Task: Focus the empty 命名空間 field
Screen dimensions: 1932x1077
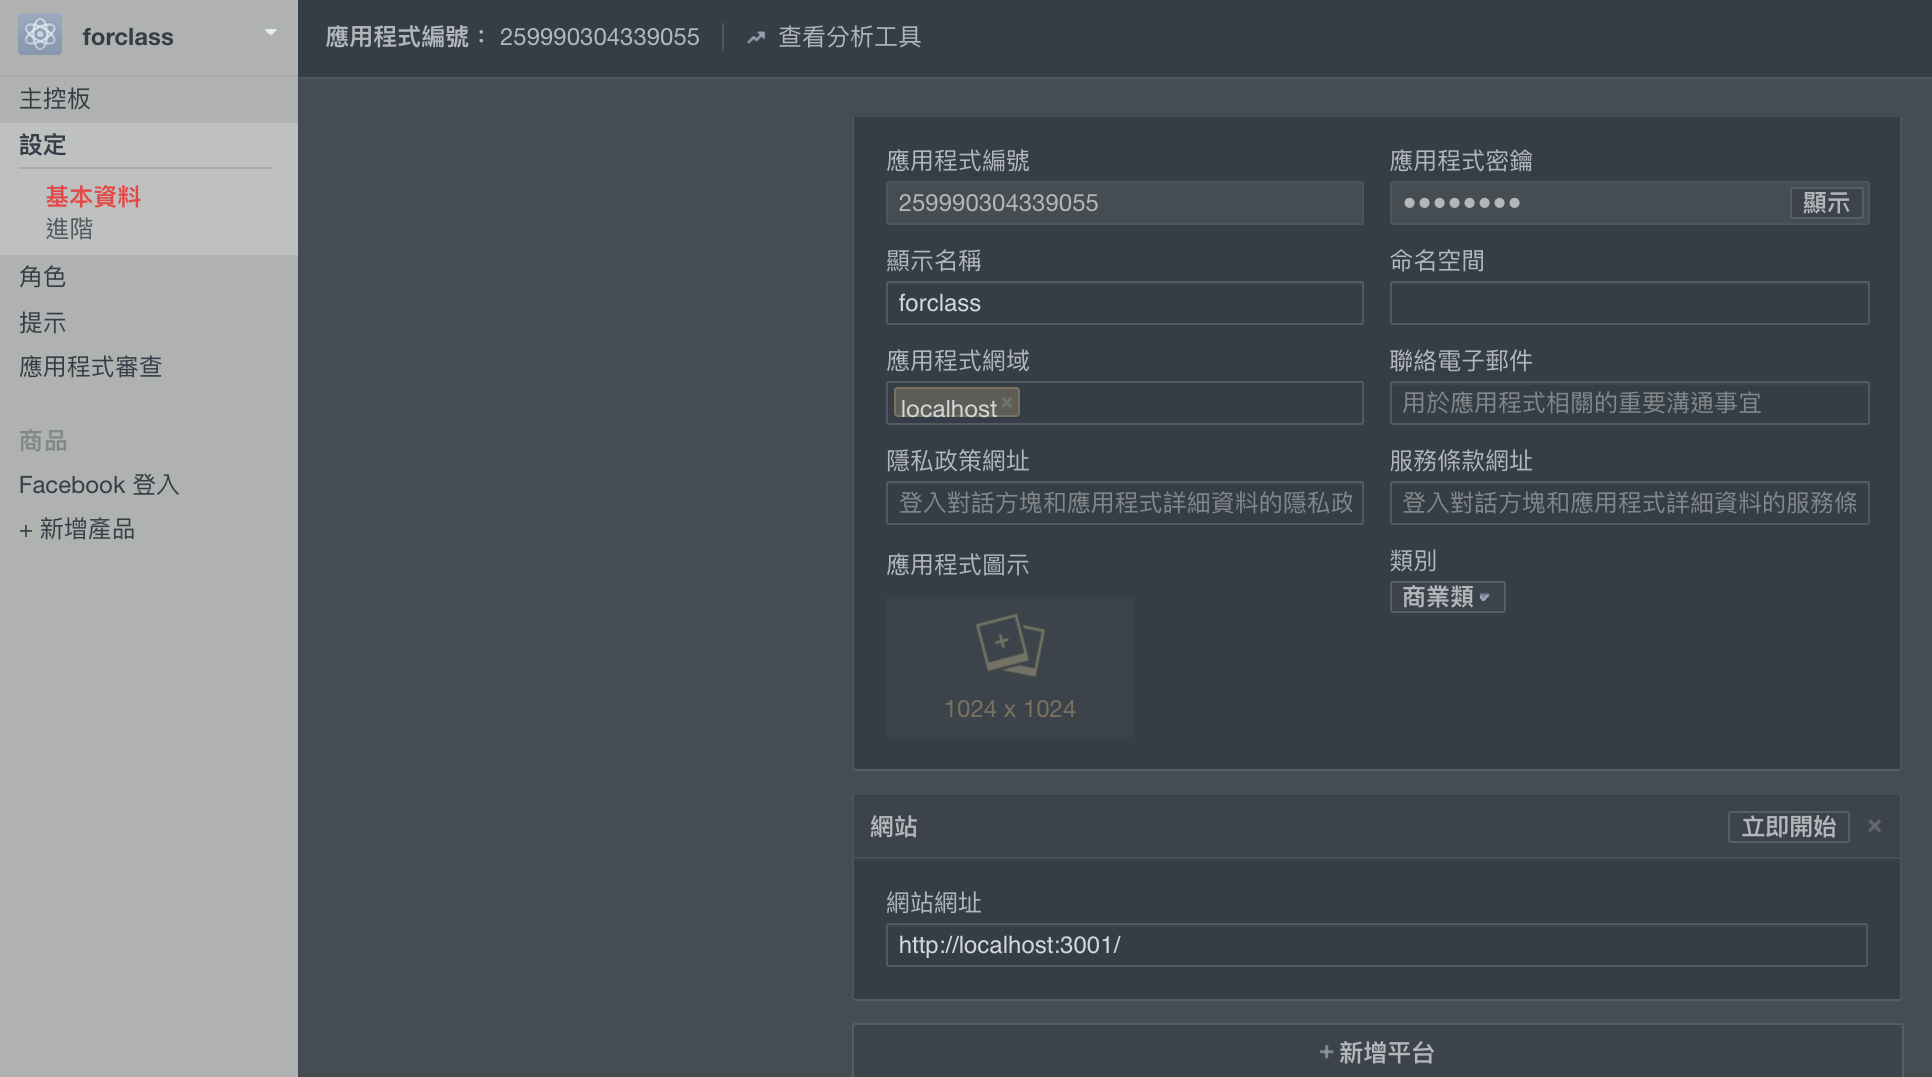Action: click(x=1629, y=303)
